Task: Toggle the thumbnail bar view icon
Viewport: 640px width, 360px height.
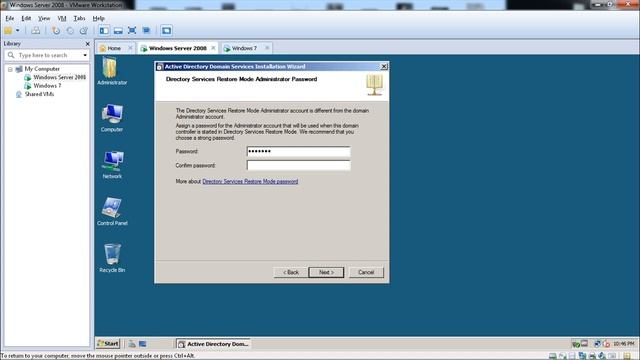Action: tap(118, 31)
